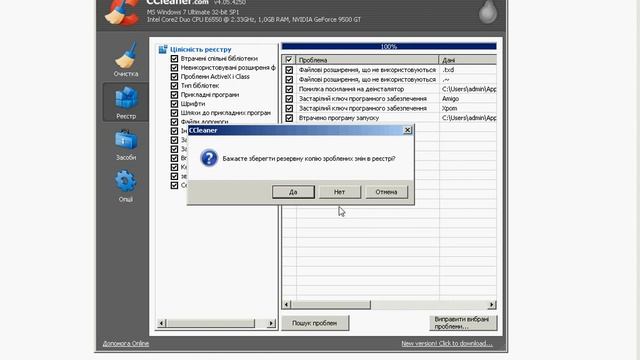The image size is (640, 360).
Task: Click the Piriform droplet icon
Action: pos(488,11)
